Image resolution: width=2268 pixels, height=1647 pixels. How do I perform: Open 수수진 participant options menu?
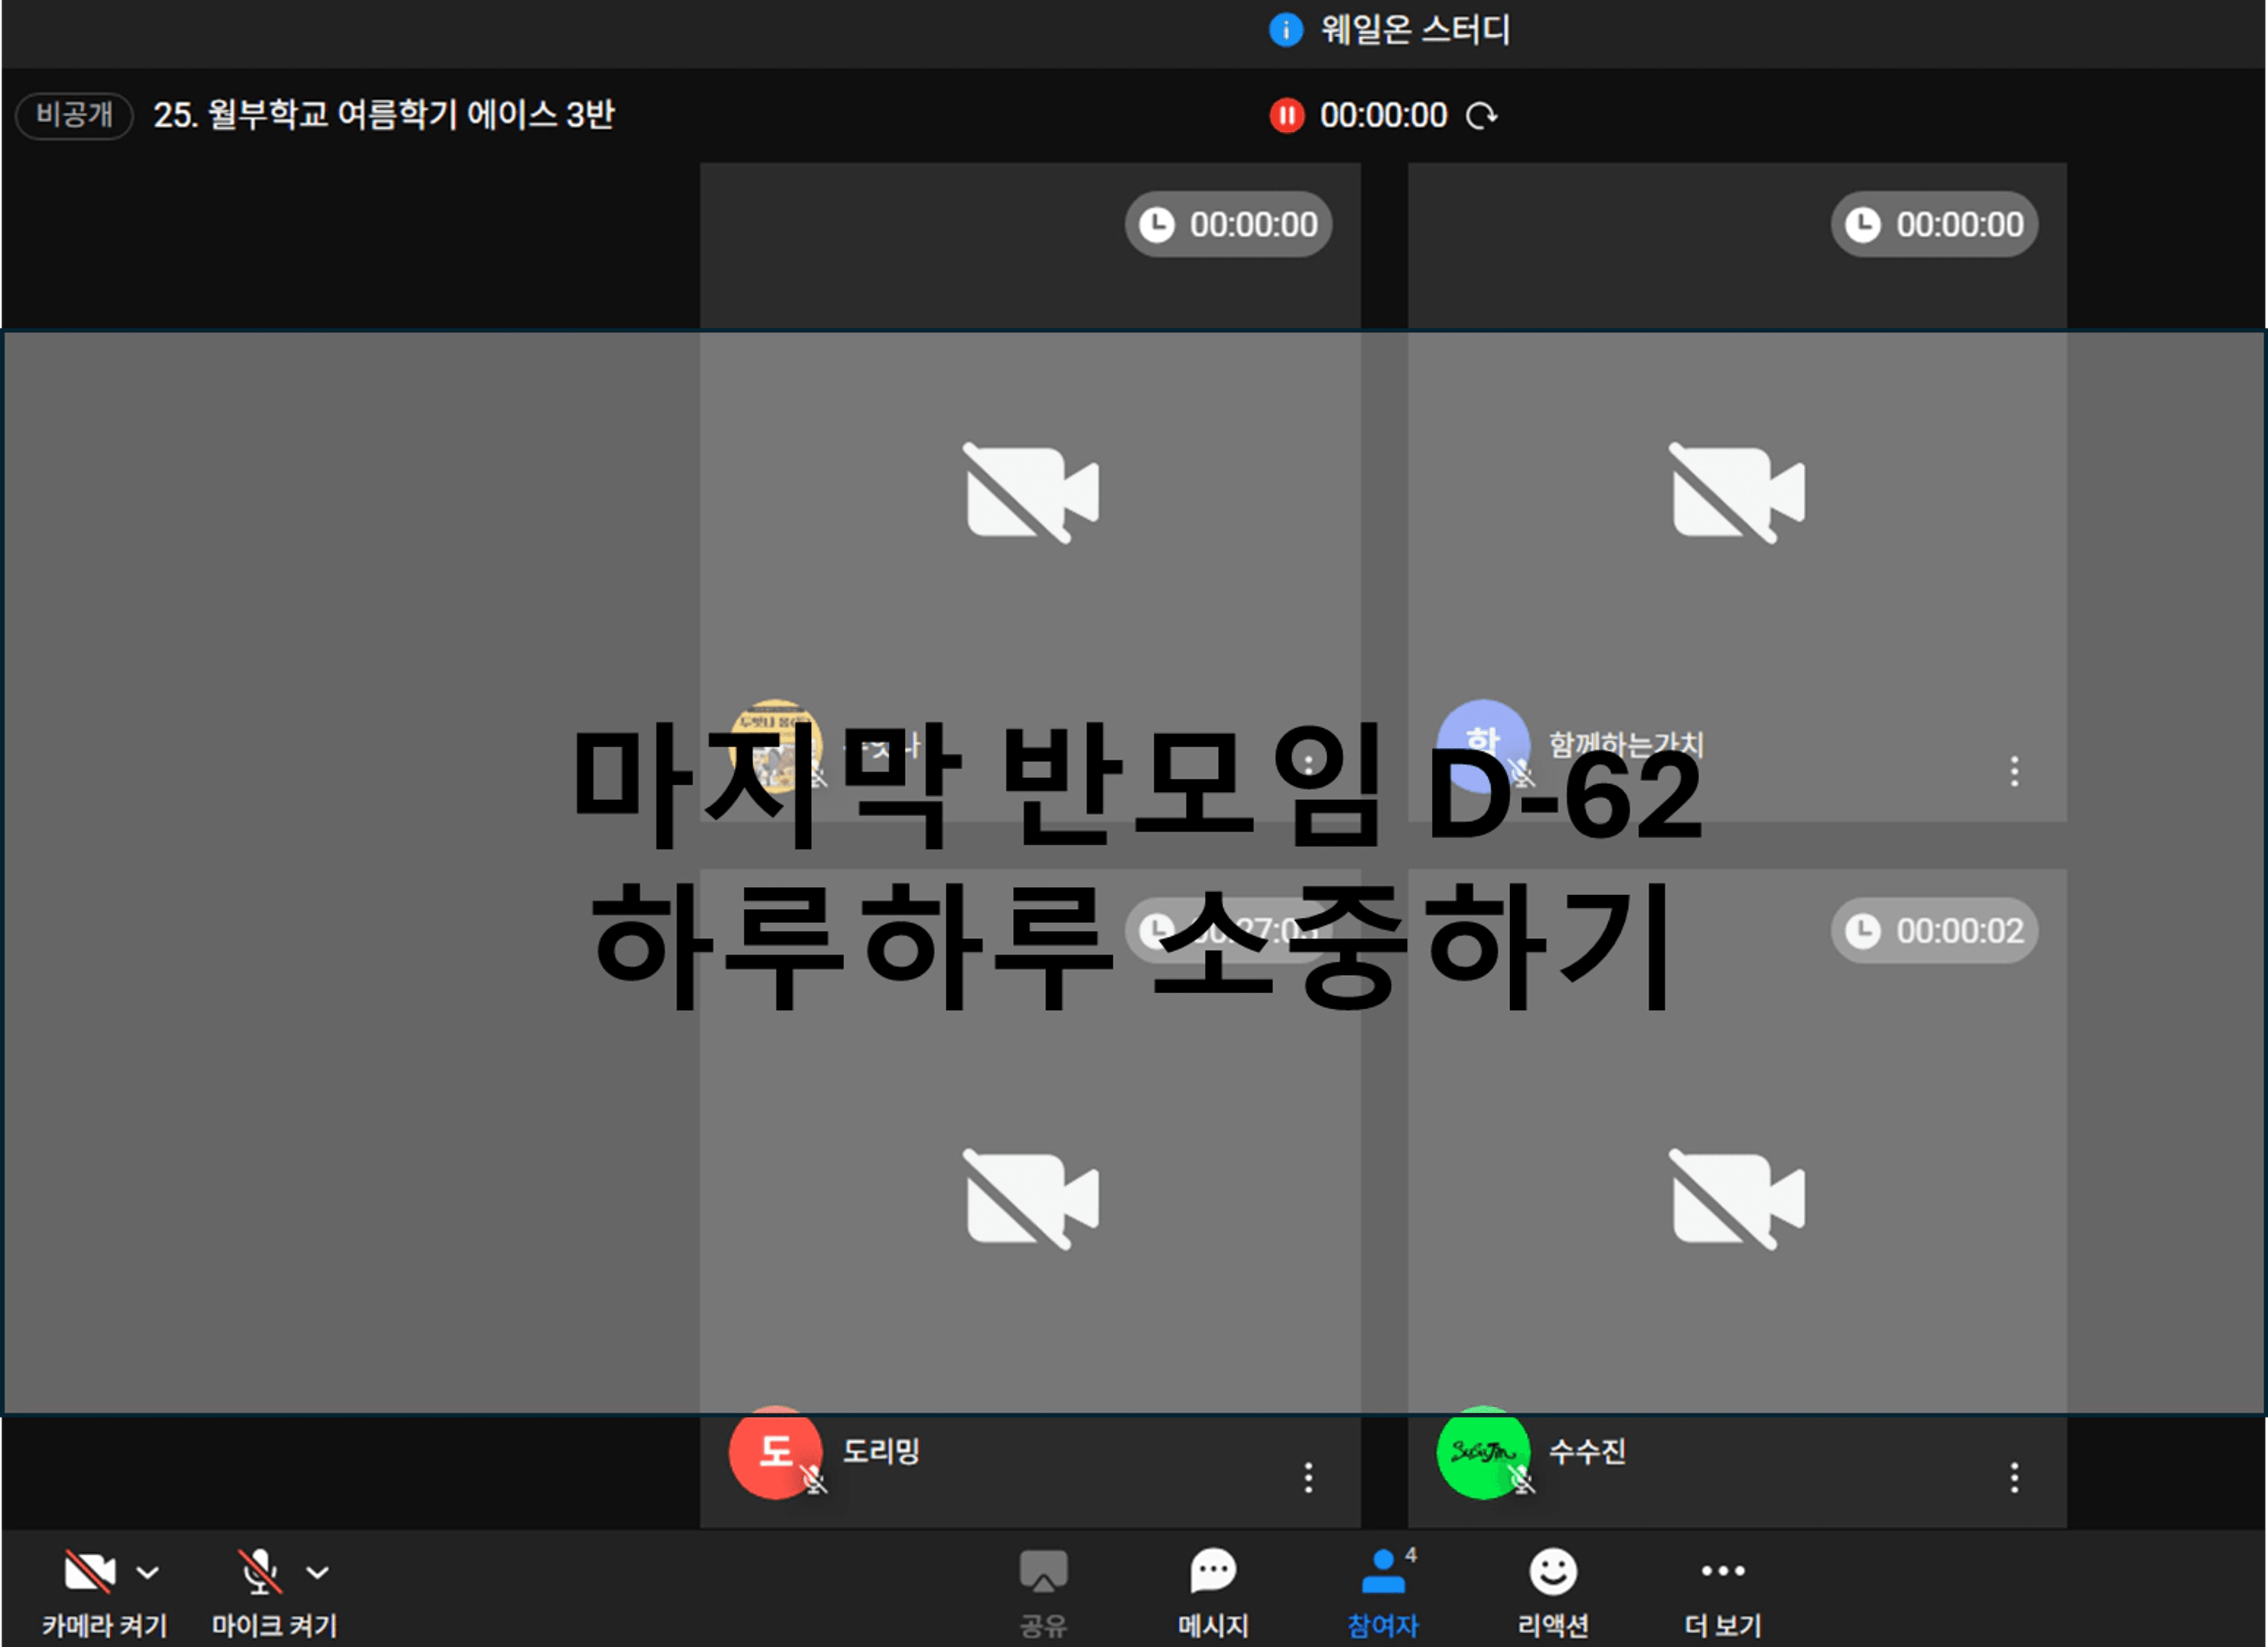click(x=2014, y=1477)
